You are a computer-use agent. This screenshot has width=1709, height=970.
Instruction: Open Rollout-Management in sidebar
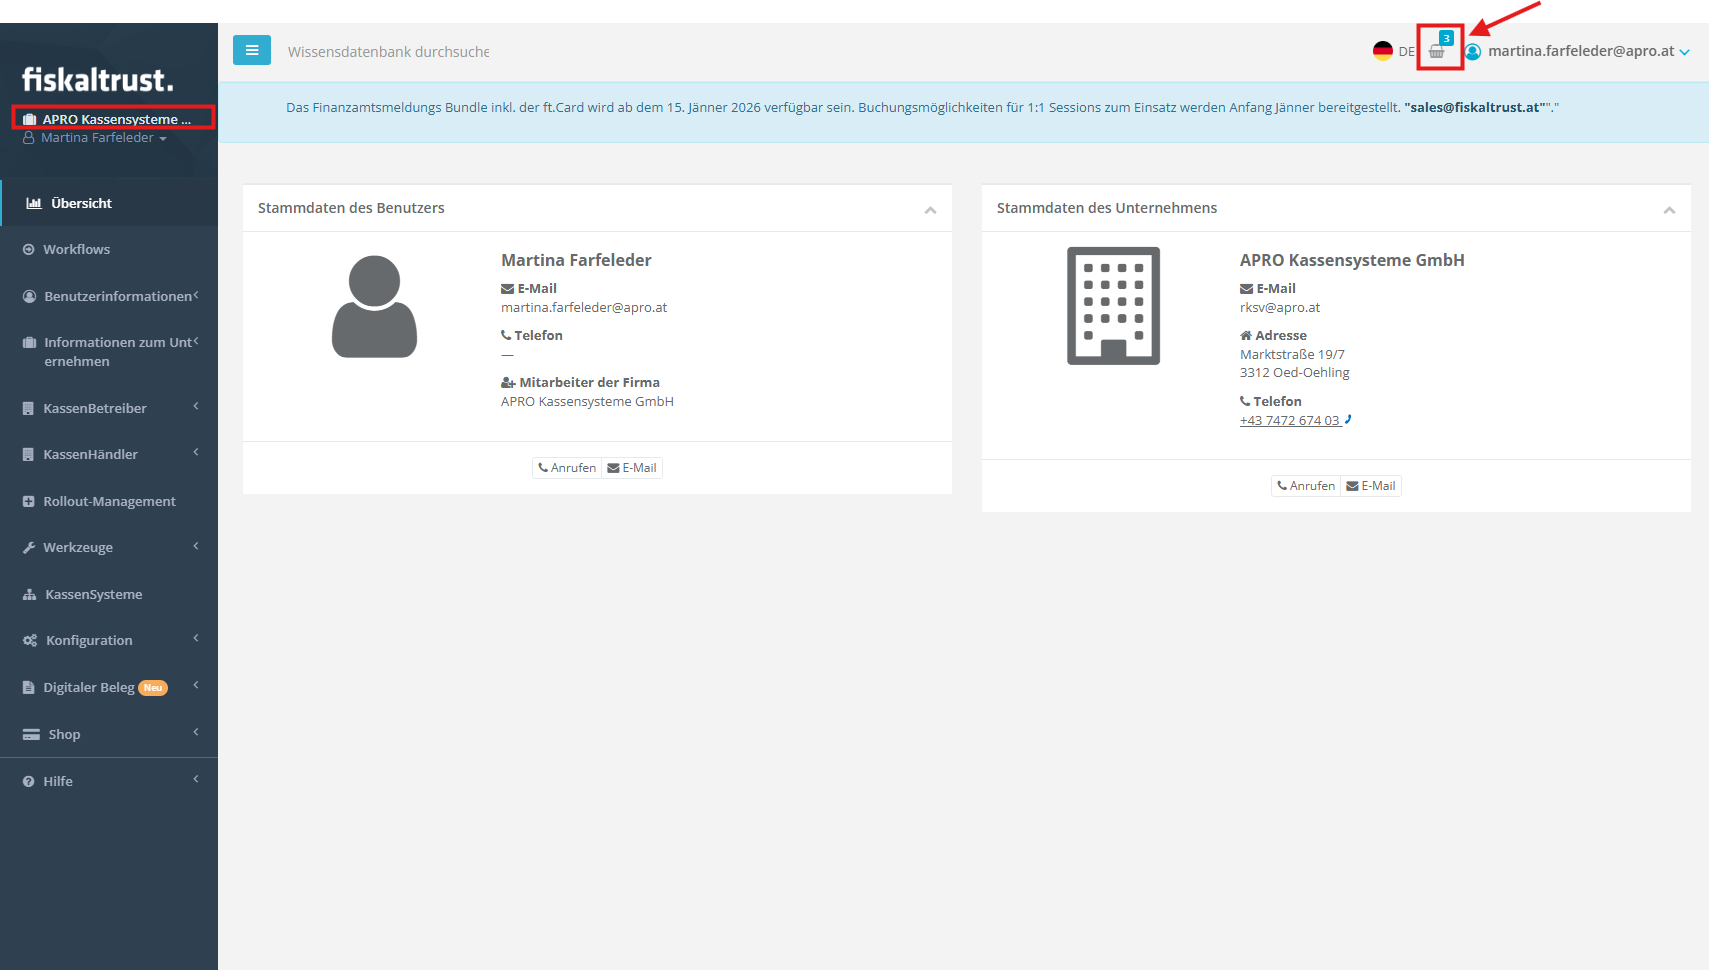pos(109,501)
